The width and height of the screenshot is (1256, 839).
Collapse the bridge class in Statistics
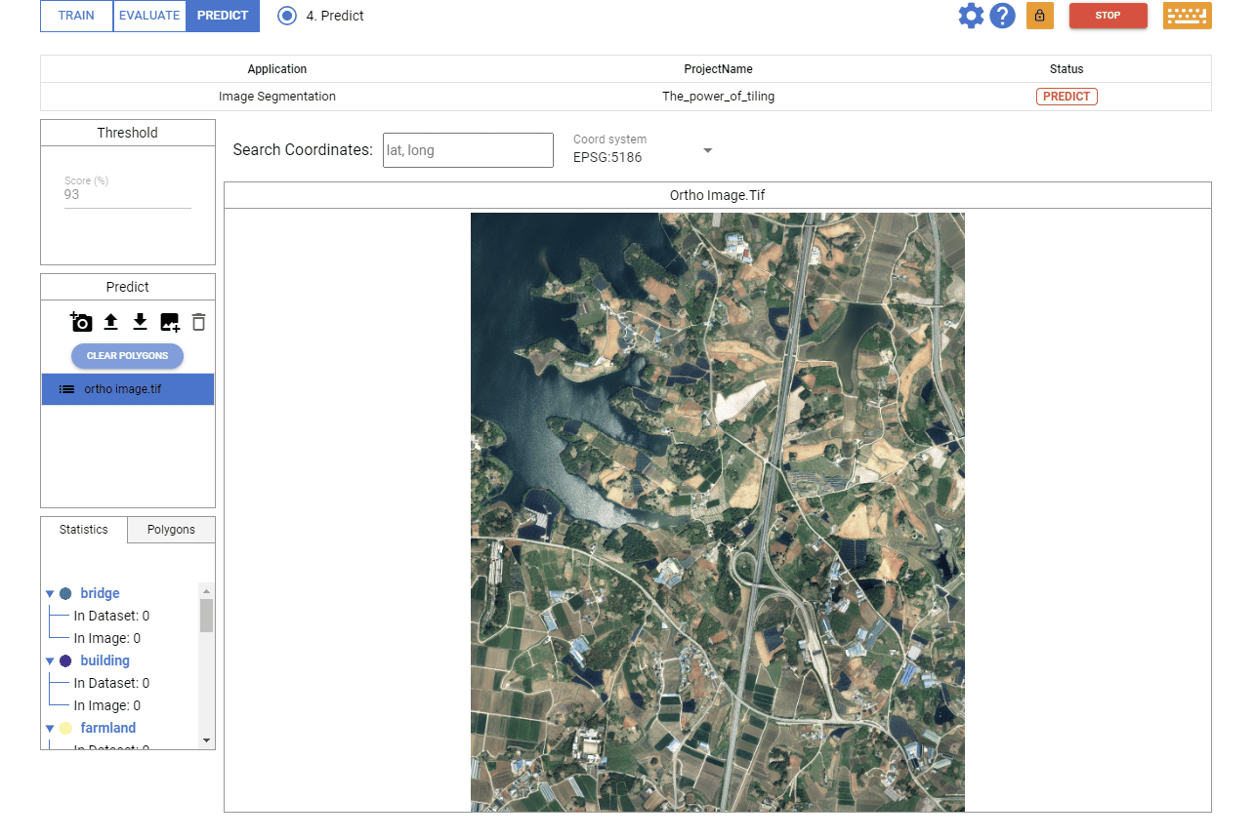point(50,592)
